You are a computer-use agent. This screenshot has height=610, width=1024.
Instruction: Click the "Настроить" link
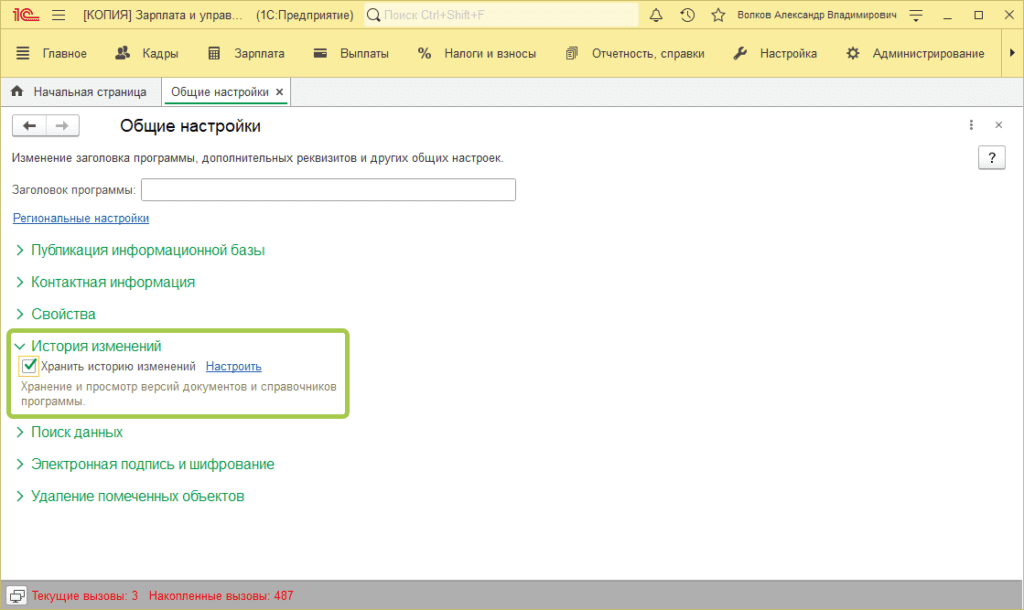(x=233, y=366)
